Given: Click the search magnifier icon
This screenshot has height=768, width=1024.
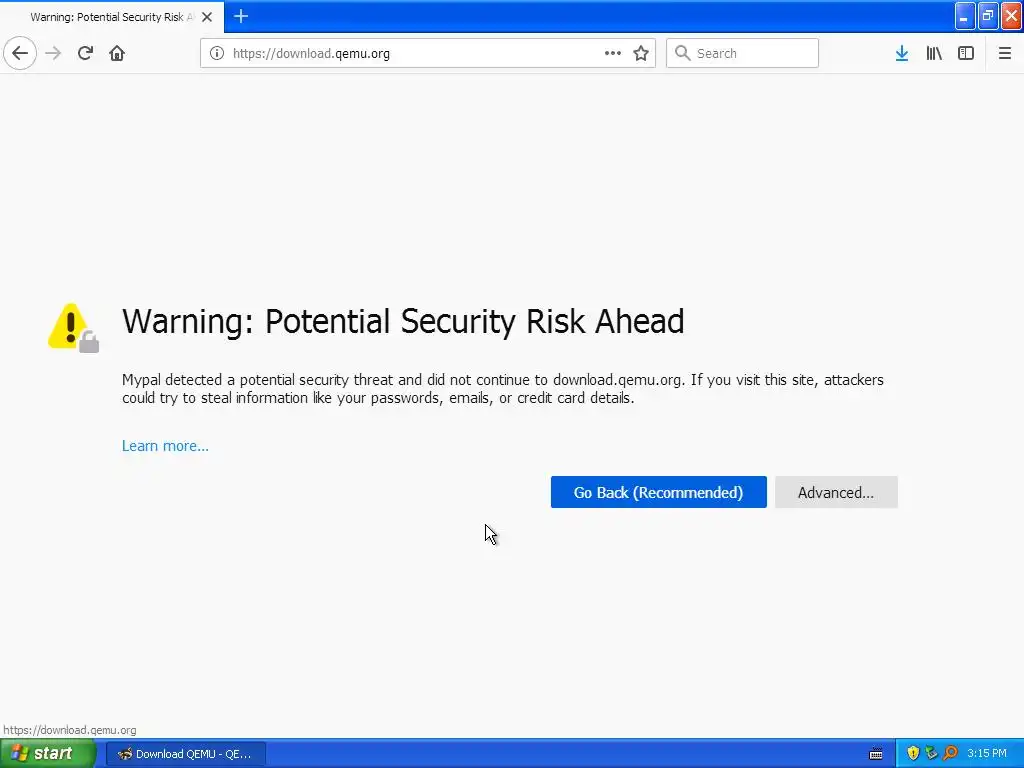Looking at the screenshot, I should pos(682,54).
